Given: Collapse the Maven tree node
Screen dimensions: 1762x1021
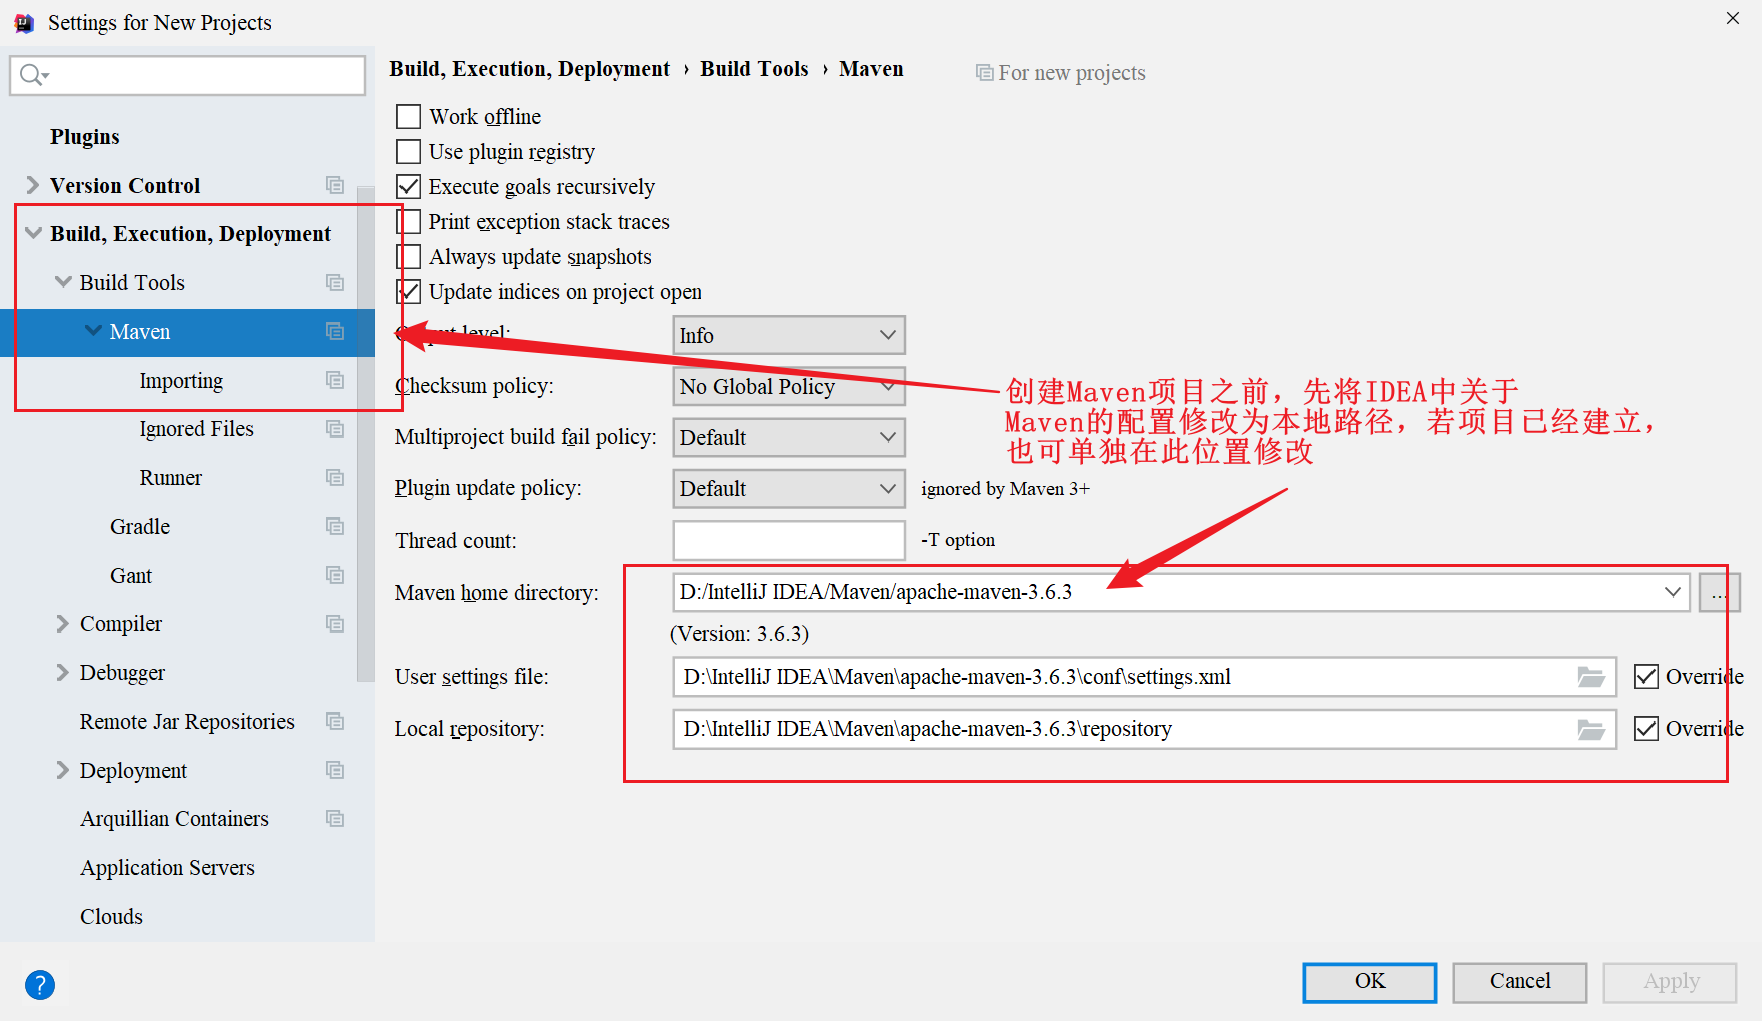Looking at the screenshot, I should 93,331.
